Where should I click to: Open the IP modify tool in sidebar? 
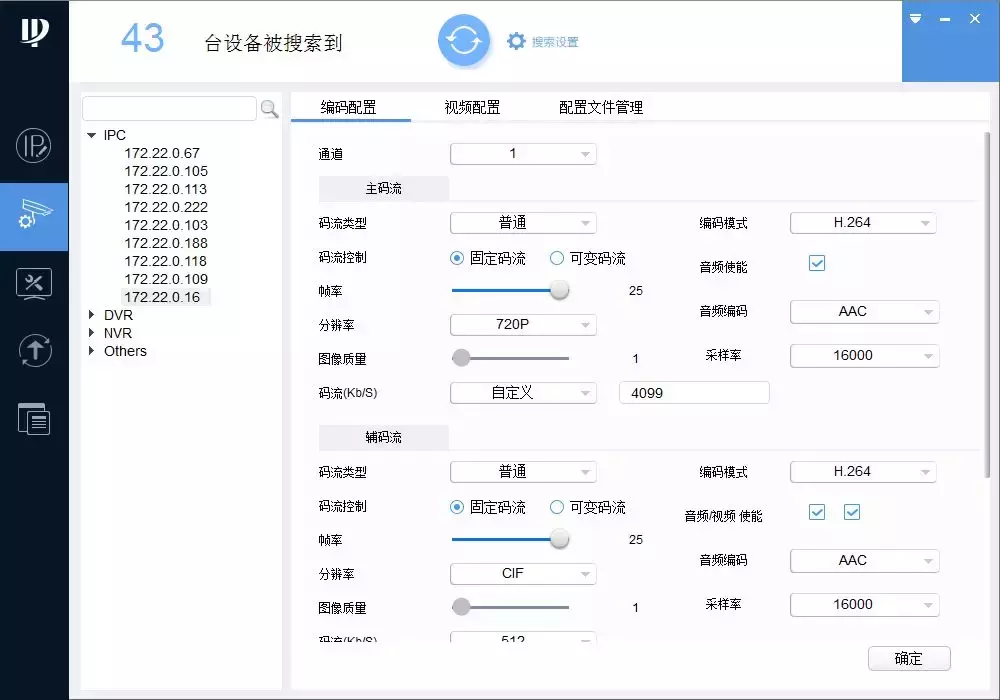click(x=34, y=146)
